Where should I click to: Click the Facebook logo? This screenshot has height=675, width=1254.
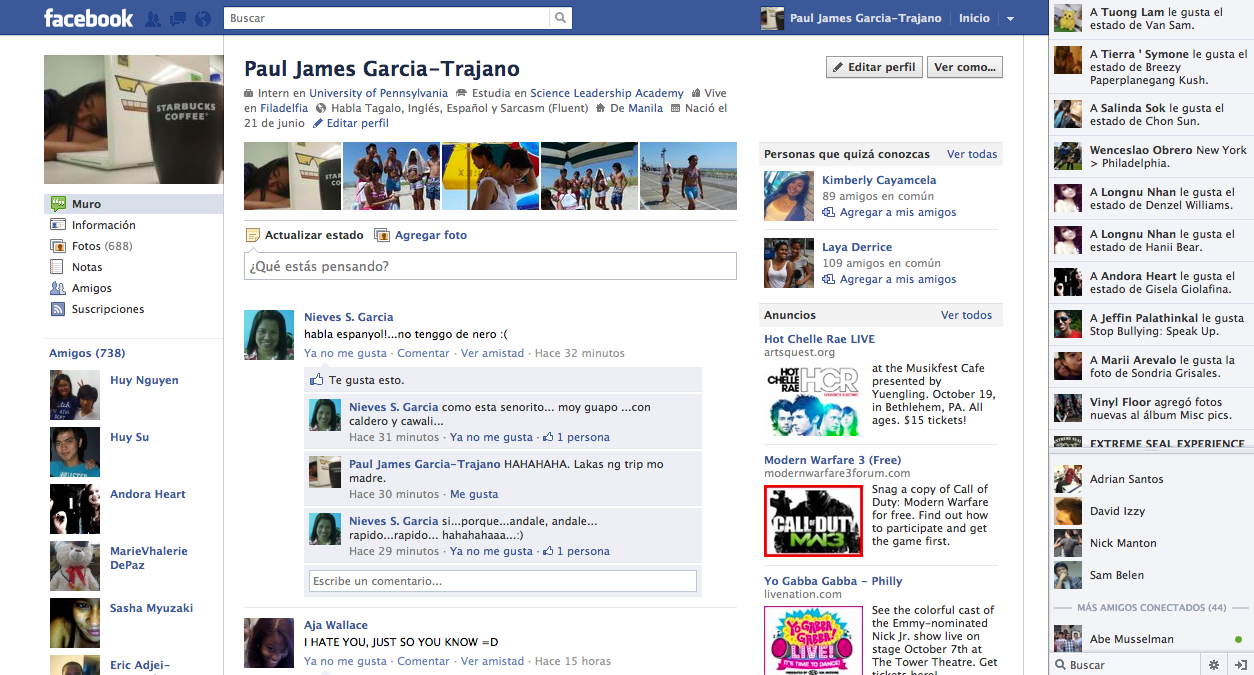88,18
